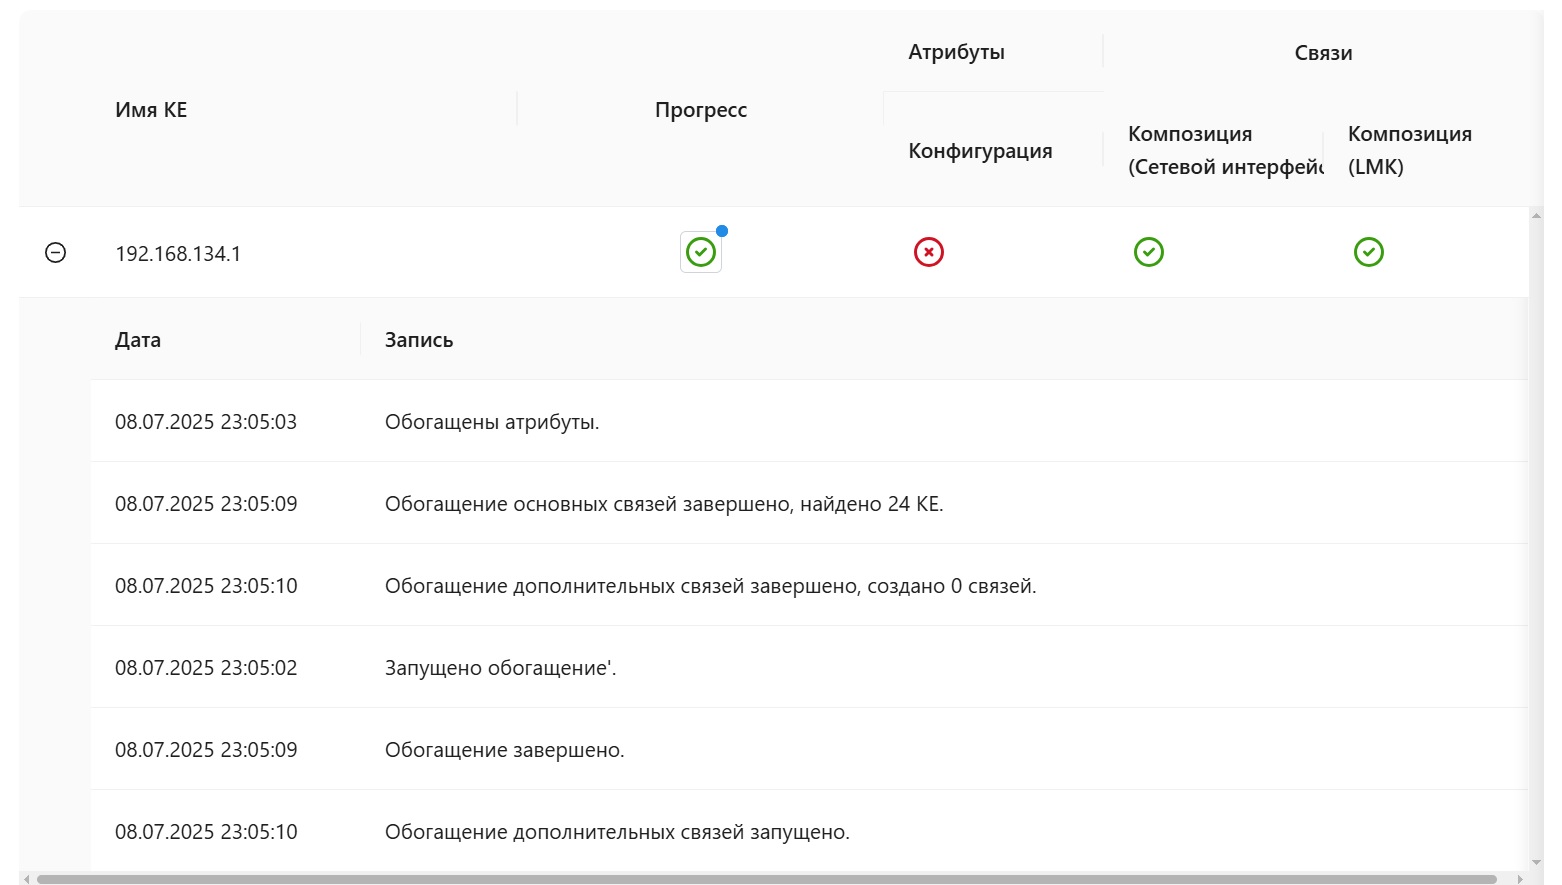Click the "Композиция (LMK)" column header

(1409, 150)
